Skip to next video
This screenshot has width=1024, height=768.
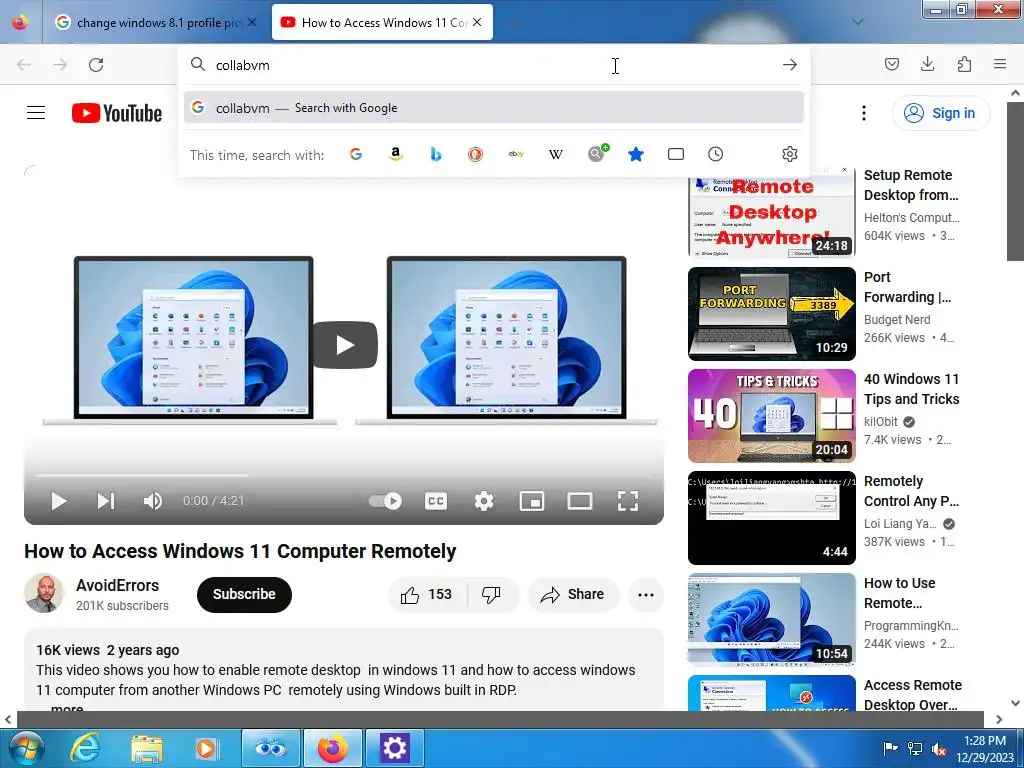(x=106, y=501)
